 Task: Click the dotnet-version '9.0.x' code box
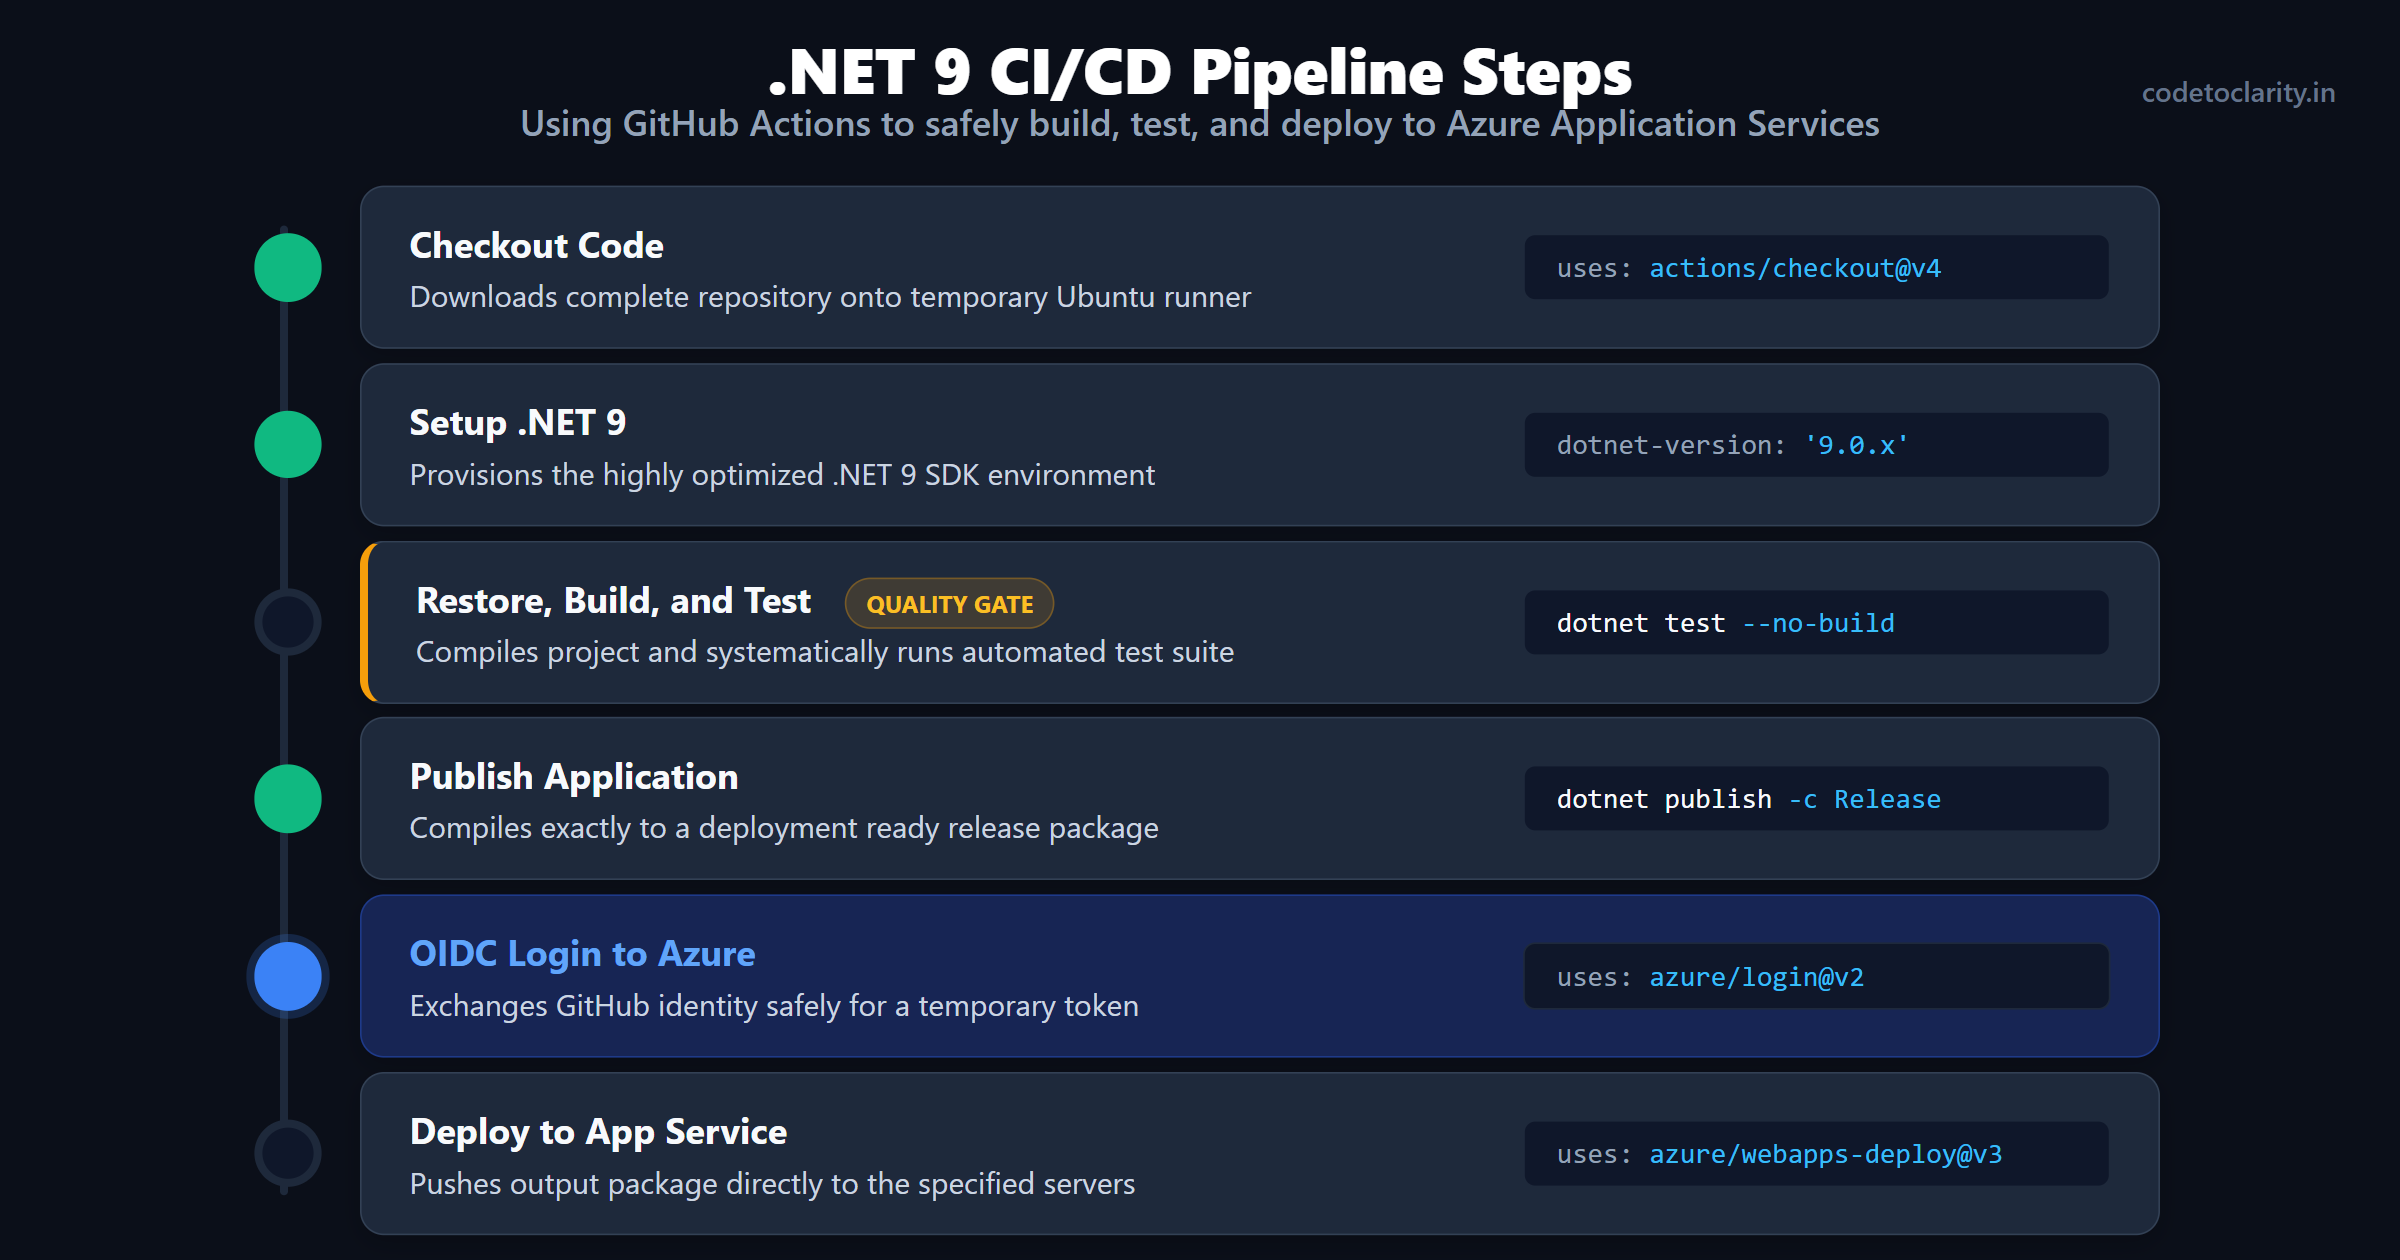[x=1816, y=445]
